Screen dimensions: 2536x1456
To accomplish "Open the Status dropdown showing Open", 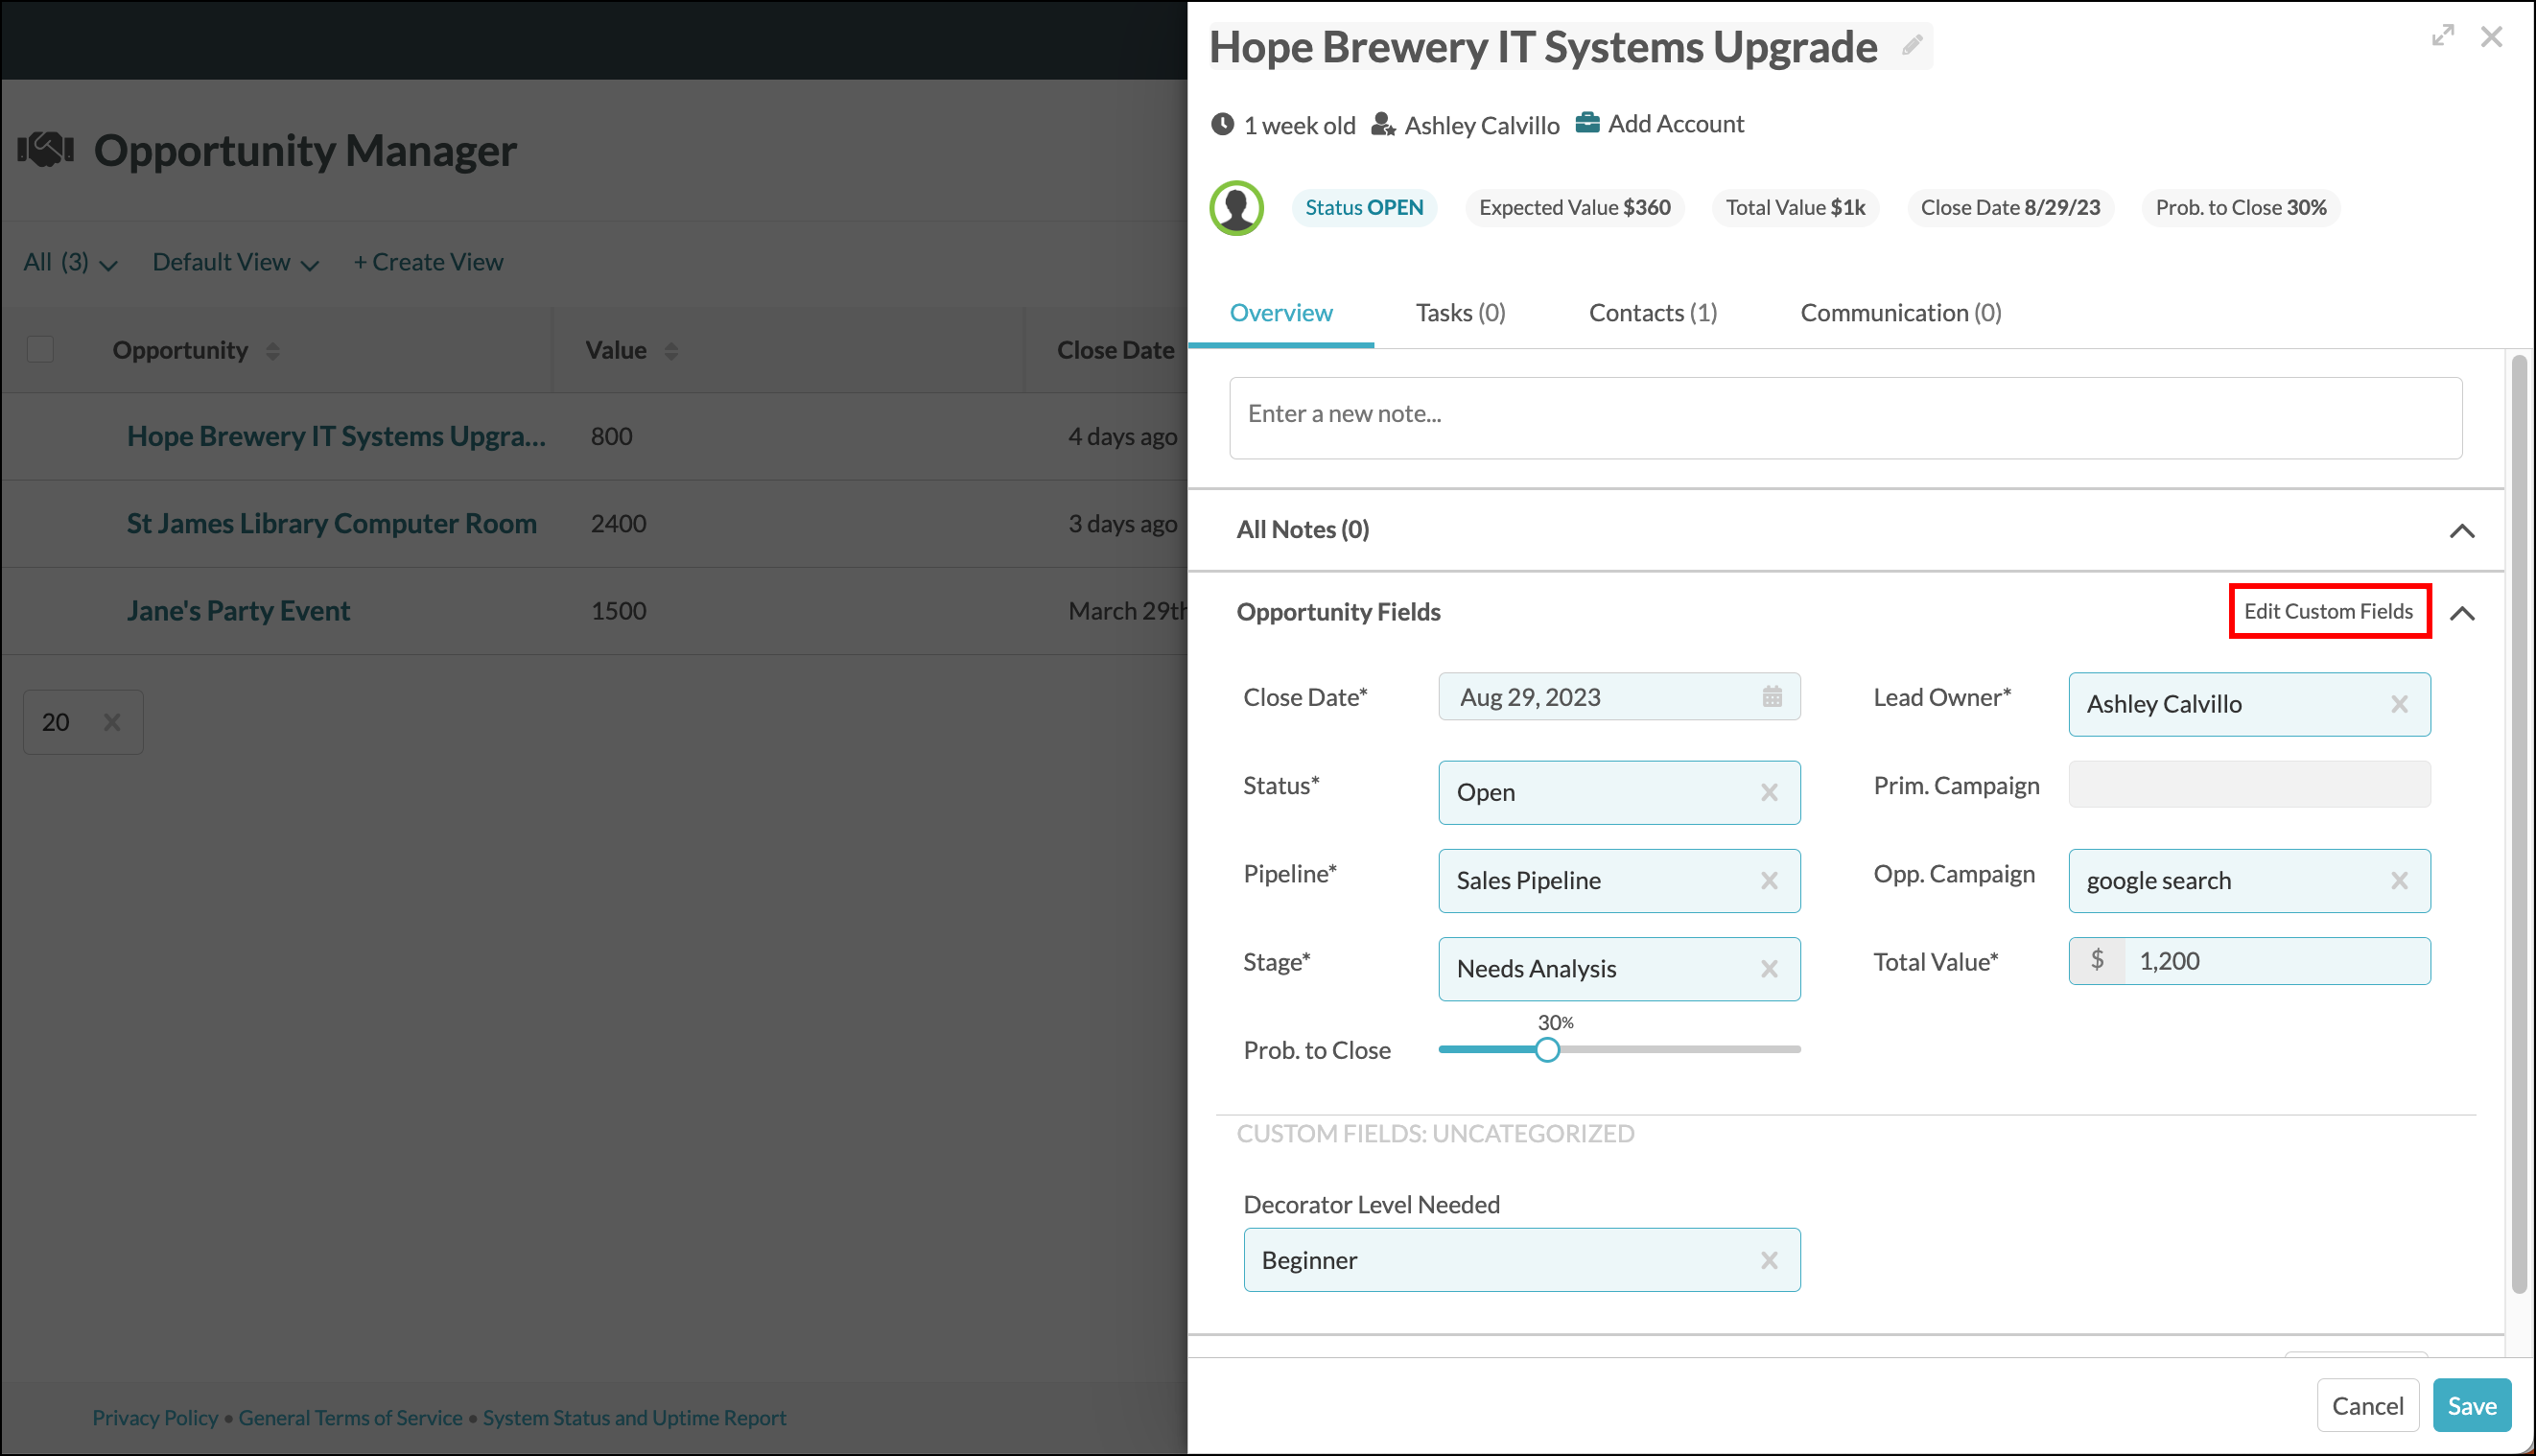I will tap(1619, 793).
